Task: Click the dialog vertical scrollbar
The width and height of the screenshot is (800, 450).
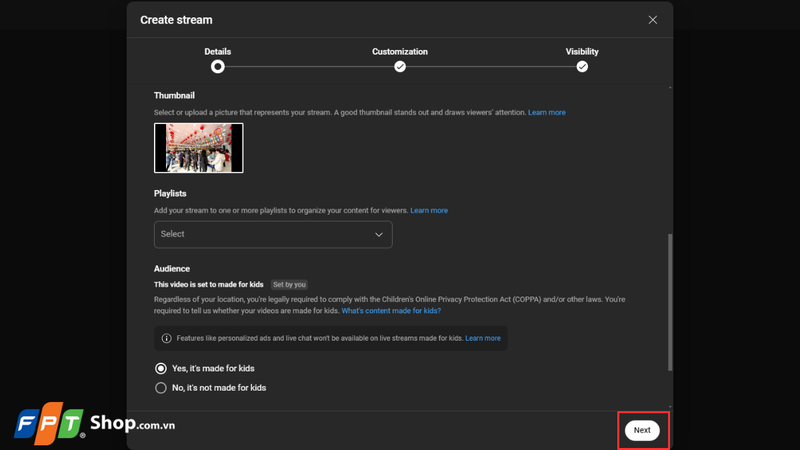Action: point(670,302)
